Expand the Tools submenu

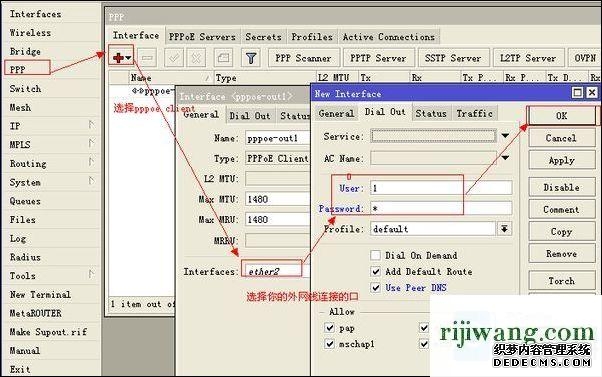tap(91, 274)
